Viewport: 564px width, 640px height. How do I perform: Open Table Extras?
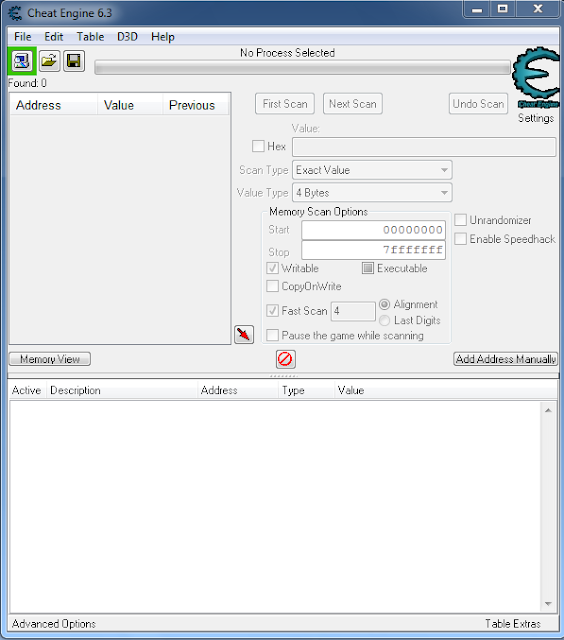tap(513, 624)
